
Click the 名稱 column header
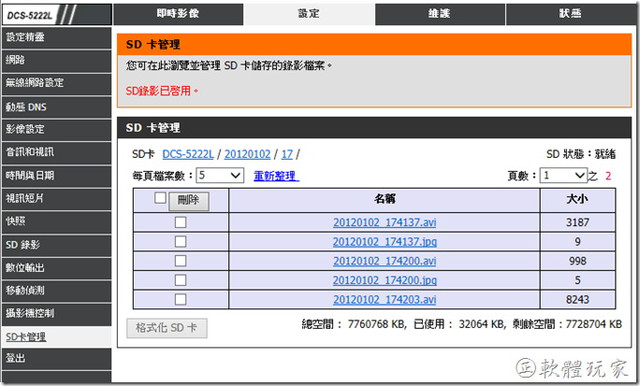point(384,199)
